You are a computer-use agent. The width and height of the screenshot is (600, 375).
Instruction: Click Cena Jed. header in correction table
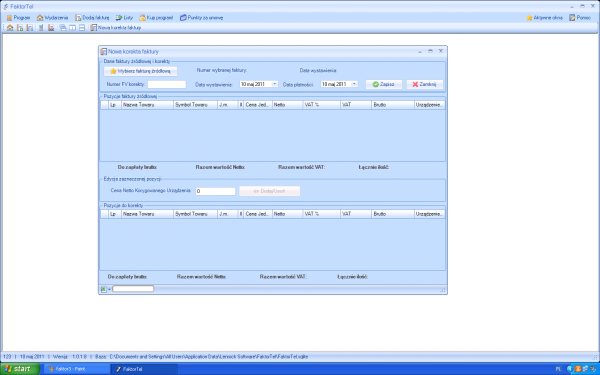[x=258, y=214]
